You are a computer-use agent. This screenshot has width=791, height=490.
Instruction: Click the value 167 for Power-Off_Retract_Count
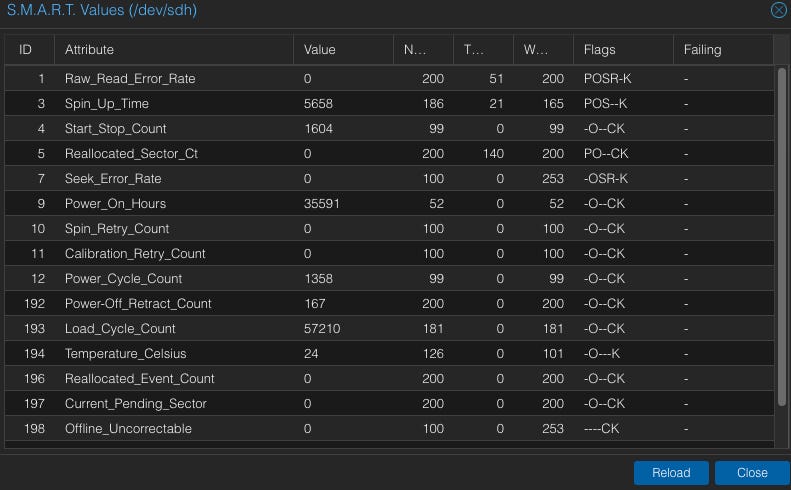click(315, 303)
